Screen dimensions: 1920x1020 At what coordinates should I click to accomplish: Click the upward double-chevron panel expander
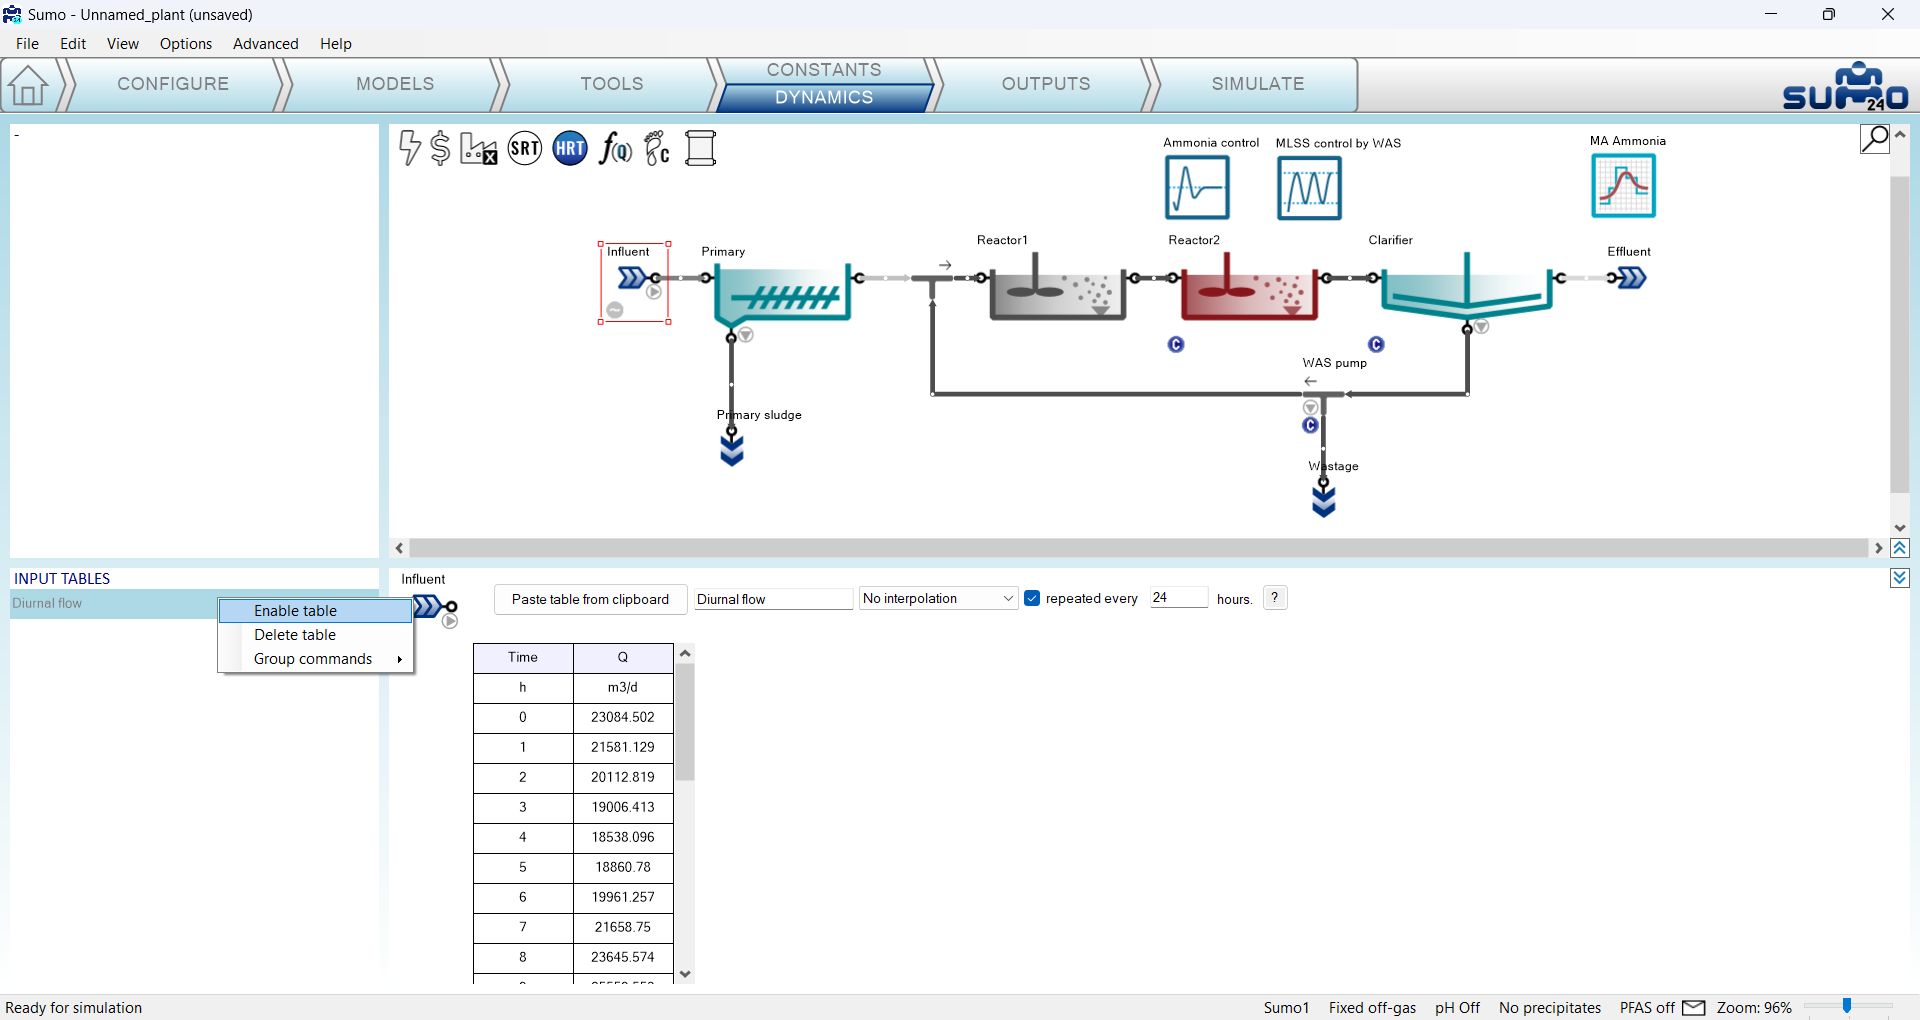pyautogui.click(x=1900, y=548)
